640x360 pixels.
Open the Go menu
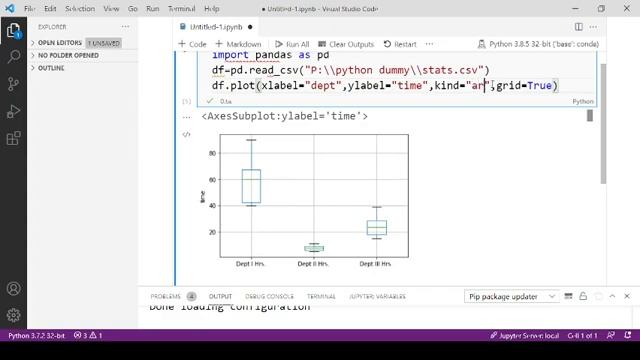(x=133, y=9)
